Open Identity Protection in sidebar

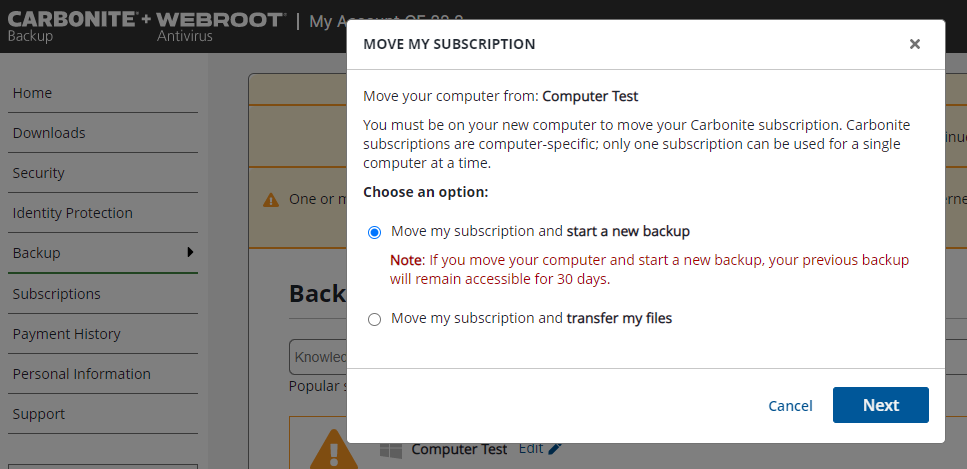pos(72,213)
